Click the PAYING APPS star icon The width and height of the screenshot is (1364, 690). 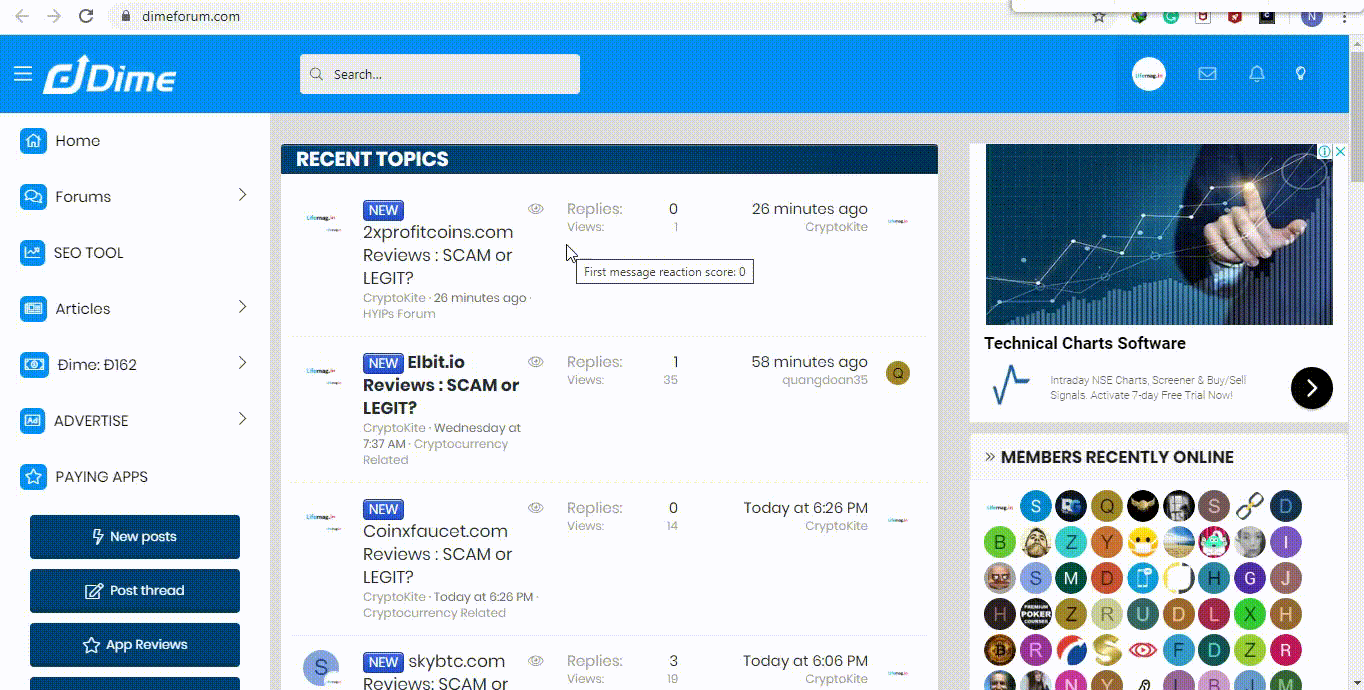coord(33,477)
